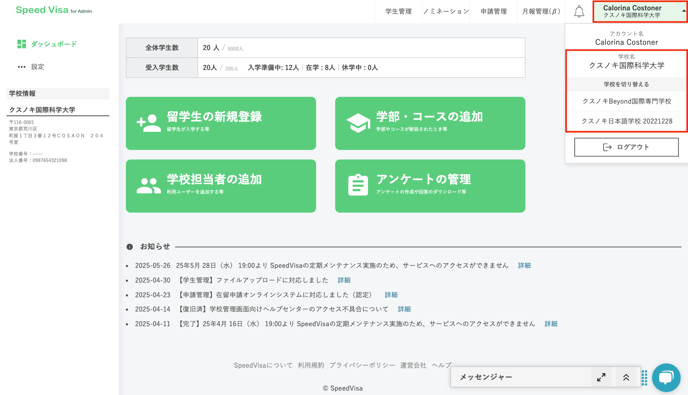Switch to クスノキ日本語学校 20221228

pyautogui.click(x=627, y=121)
